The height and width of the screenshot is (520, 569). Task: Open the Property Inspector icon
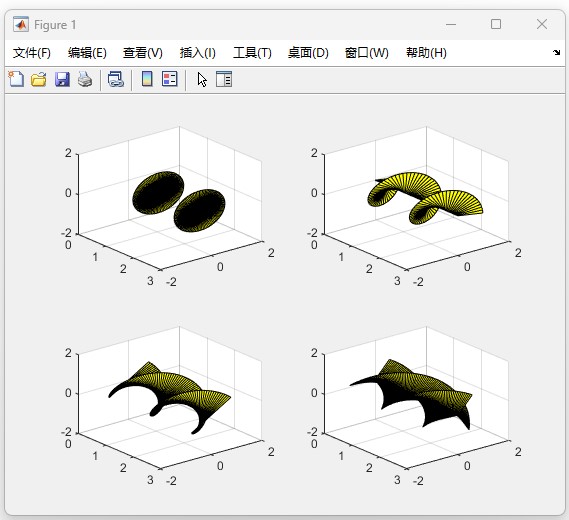coord(224,79)
